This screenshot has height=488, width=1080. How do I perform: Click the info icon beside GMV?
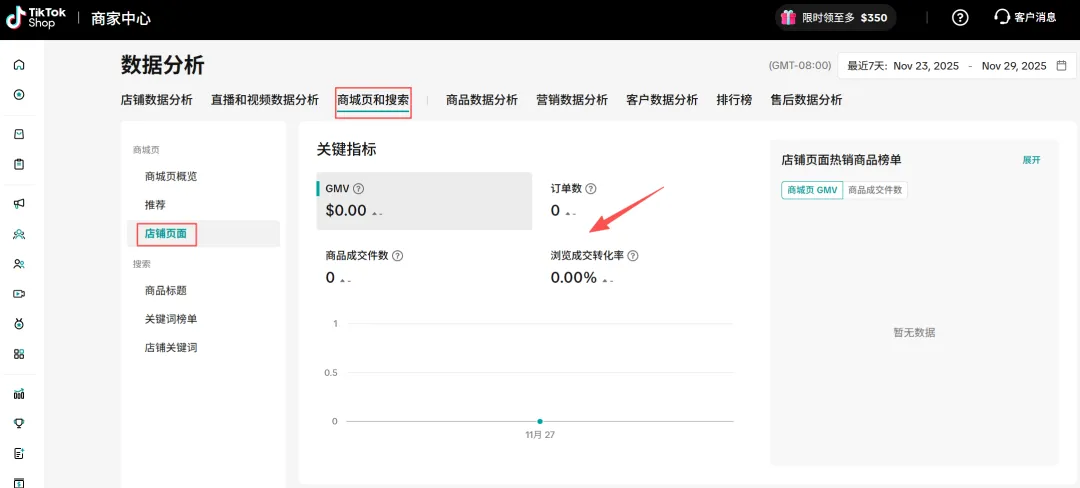359,189
